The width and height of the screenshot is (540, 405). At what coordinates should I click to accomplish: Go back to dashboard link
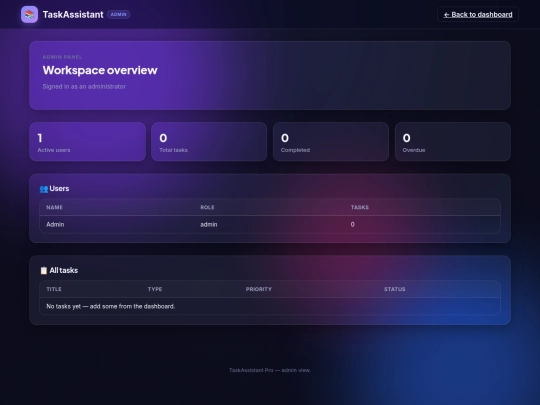pyautogui.click(x=478, y=14)
